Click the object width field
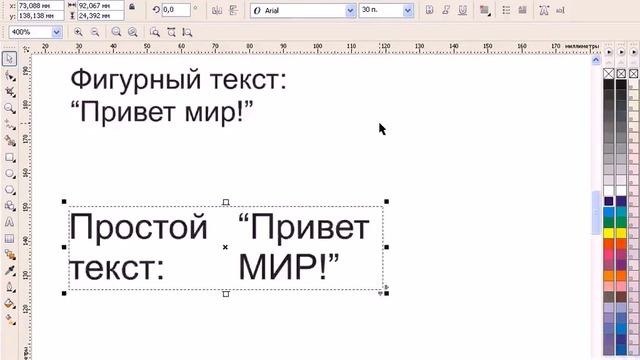 coord(100,6)
